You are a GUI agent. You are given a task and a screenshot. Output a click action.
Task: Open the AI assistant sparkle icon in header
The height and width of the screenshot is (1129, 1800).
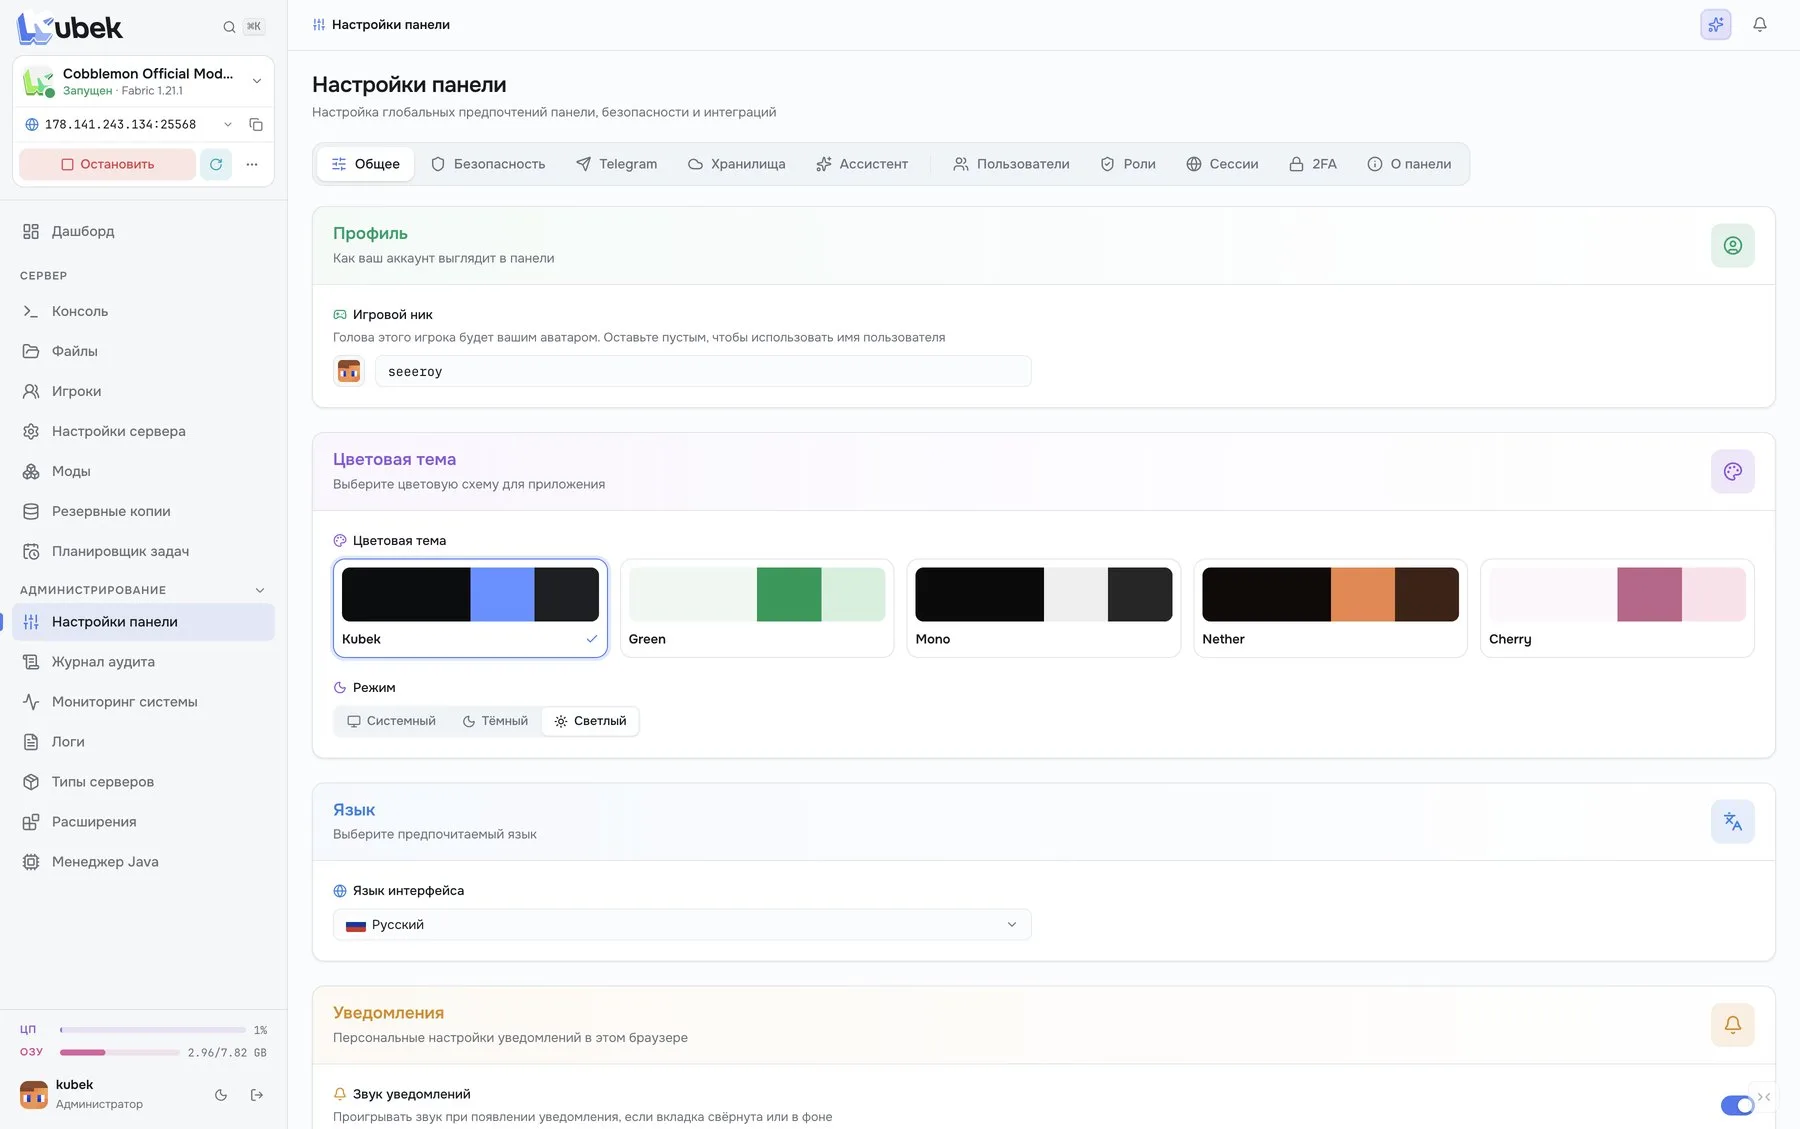click(x=1716, y=24)
